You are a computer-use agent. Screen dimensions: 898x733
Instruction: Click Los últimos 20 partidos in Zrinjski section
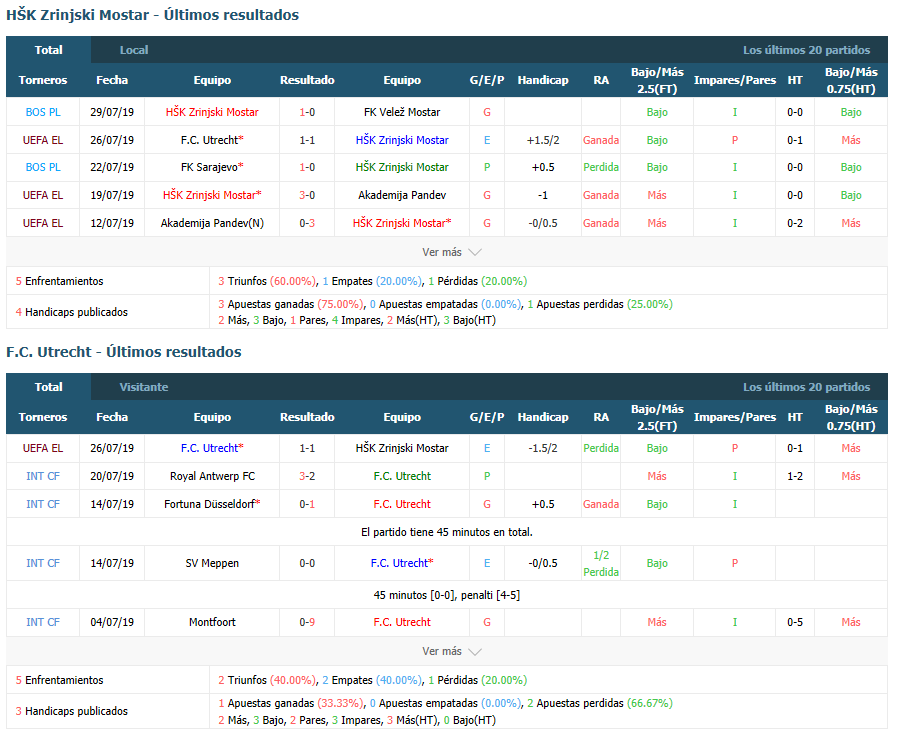click(x=806, y=50)
